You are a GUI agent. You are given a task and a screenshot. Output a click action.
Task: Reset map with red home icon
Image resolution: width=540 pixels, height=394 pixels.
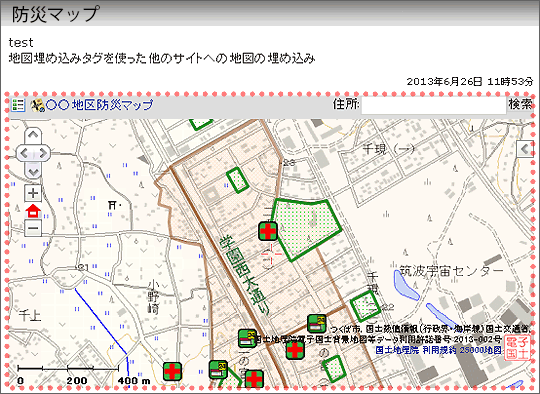(33, 210)
